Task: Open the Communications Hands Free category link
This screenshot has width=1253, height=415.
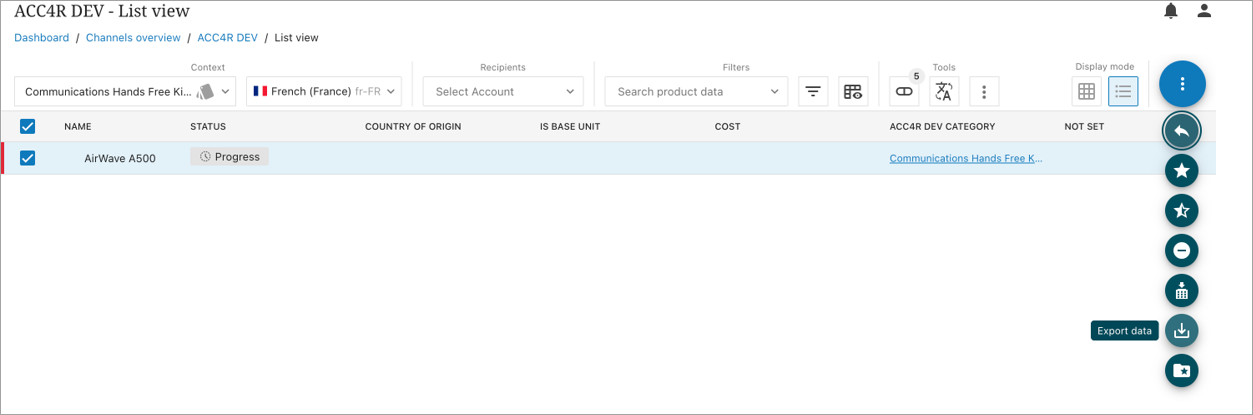Action: pos(965,158)
